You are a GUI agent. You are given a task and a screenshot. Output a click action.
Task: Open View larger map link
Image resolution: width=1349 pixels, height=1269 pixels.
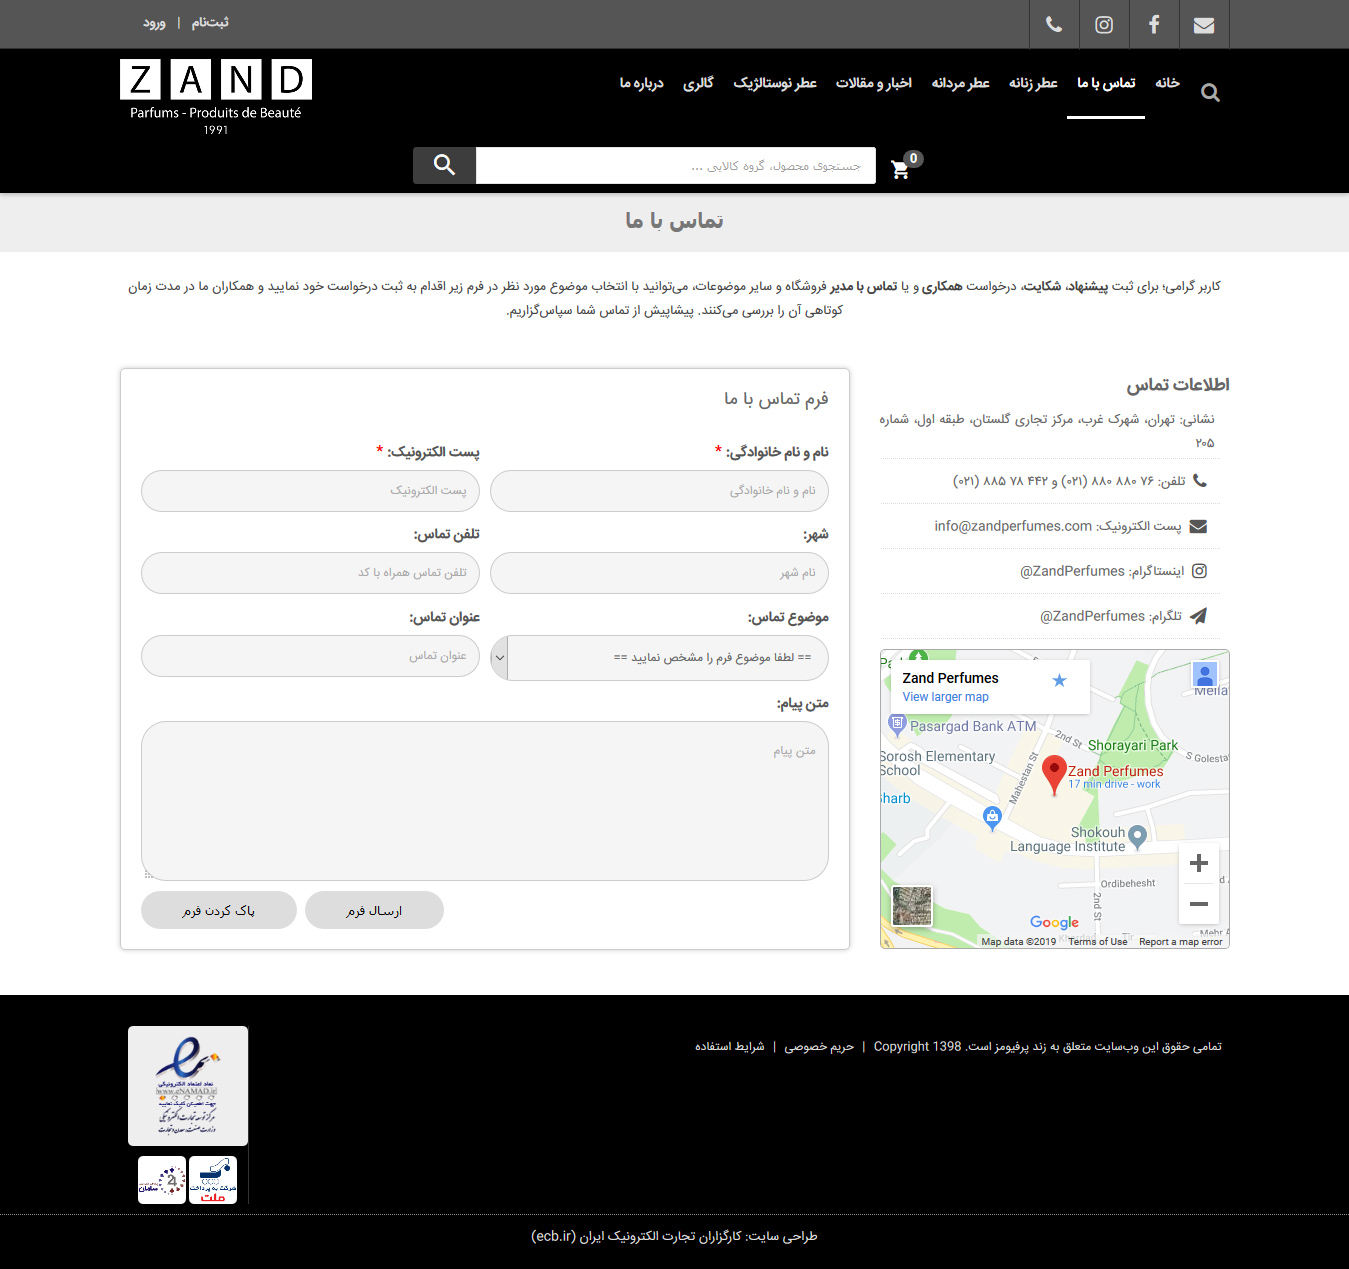(x=945, y=697)
